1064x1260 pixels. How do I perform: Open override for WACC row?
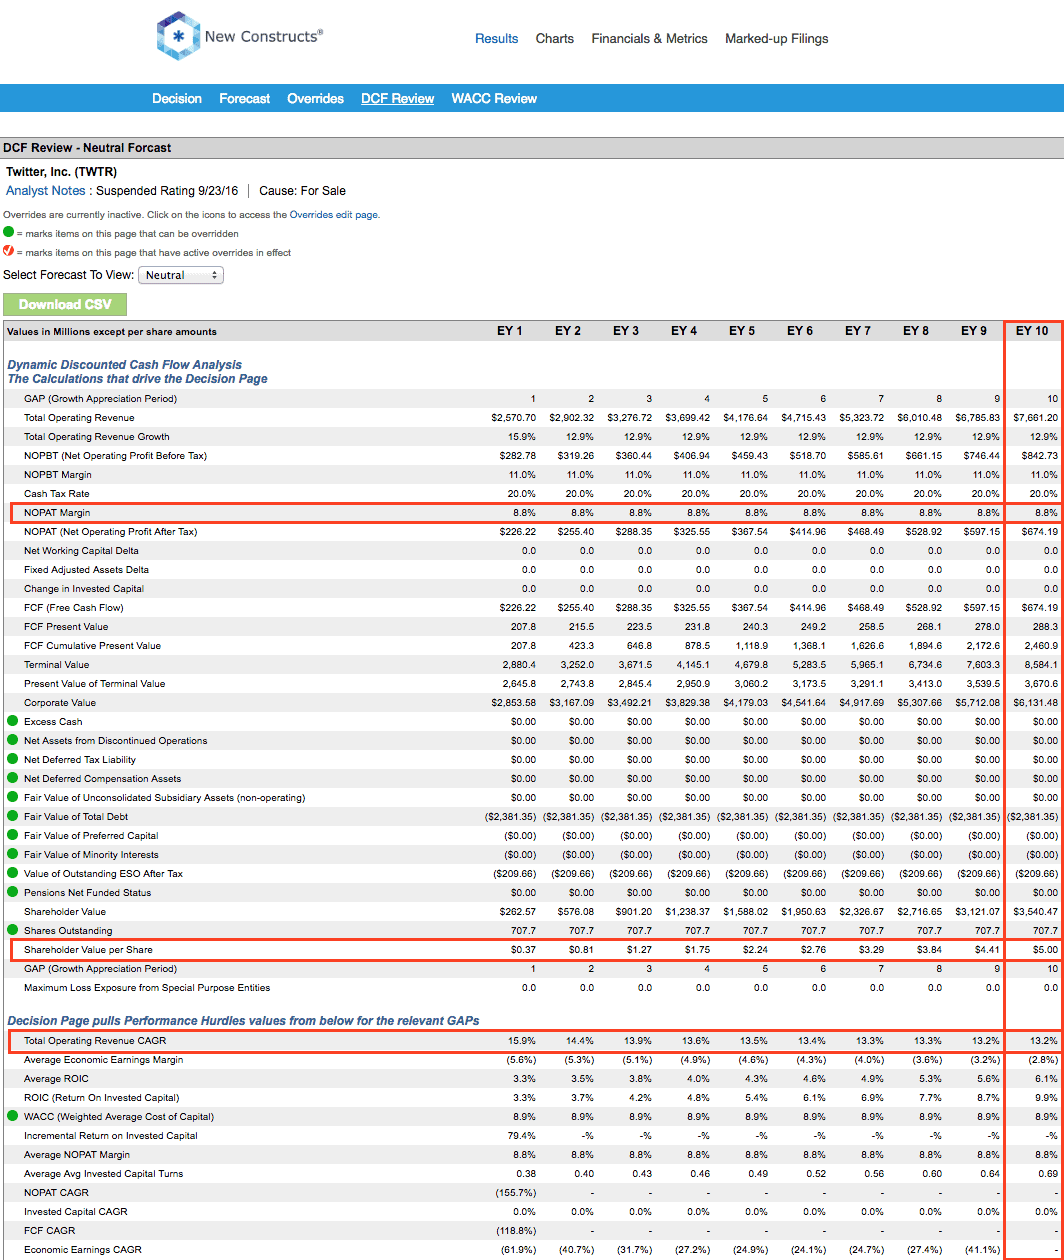click(12, 1116)
